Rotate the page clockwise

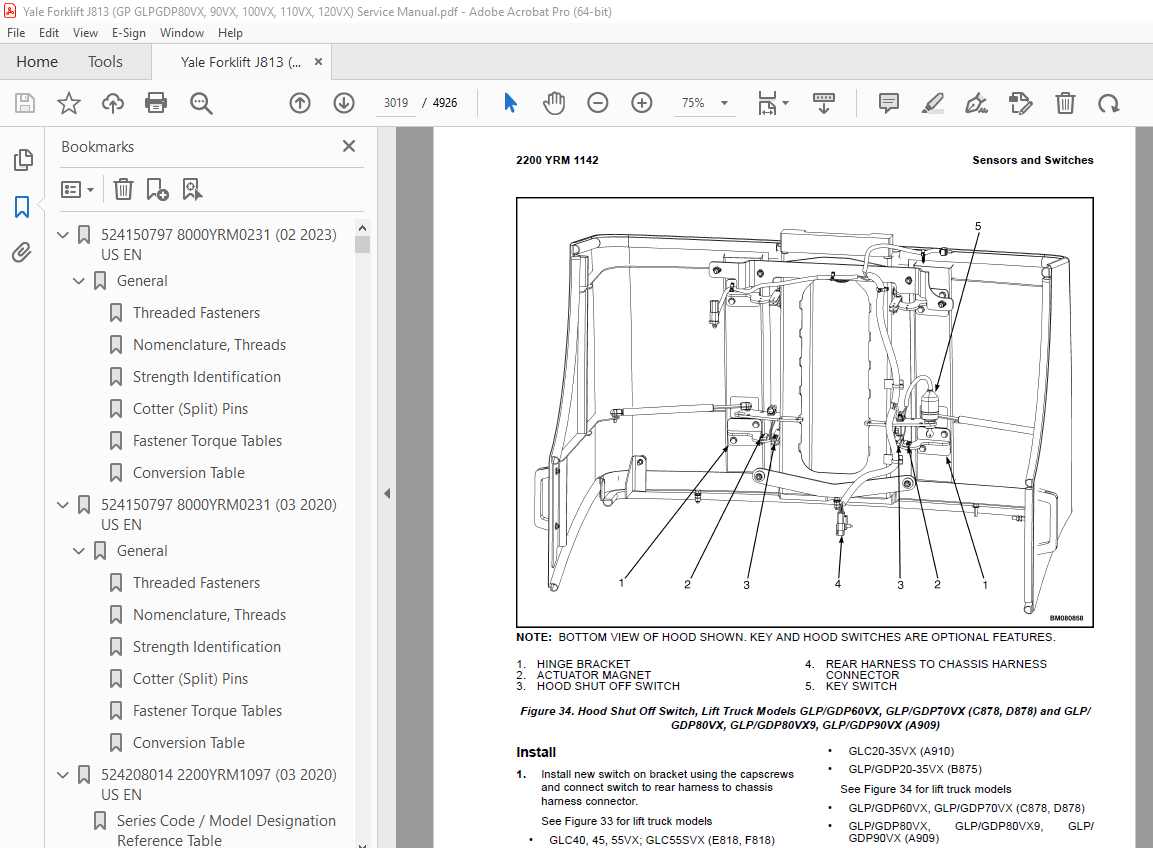1109,103
